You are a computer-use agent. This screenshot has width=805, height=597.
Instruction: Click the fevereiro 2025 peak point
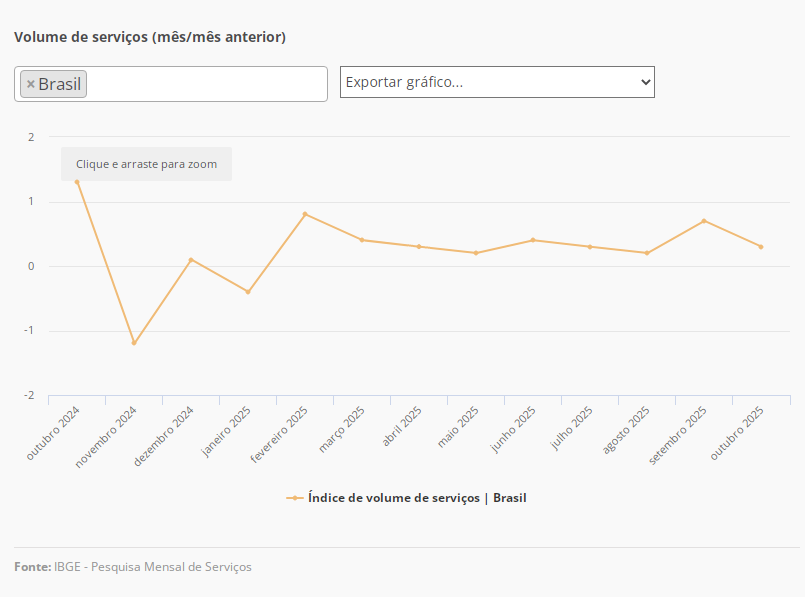point(305,214)
